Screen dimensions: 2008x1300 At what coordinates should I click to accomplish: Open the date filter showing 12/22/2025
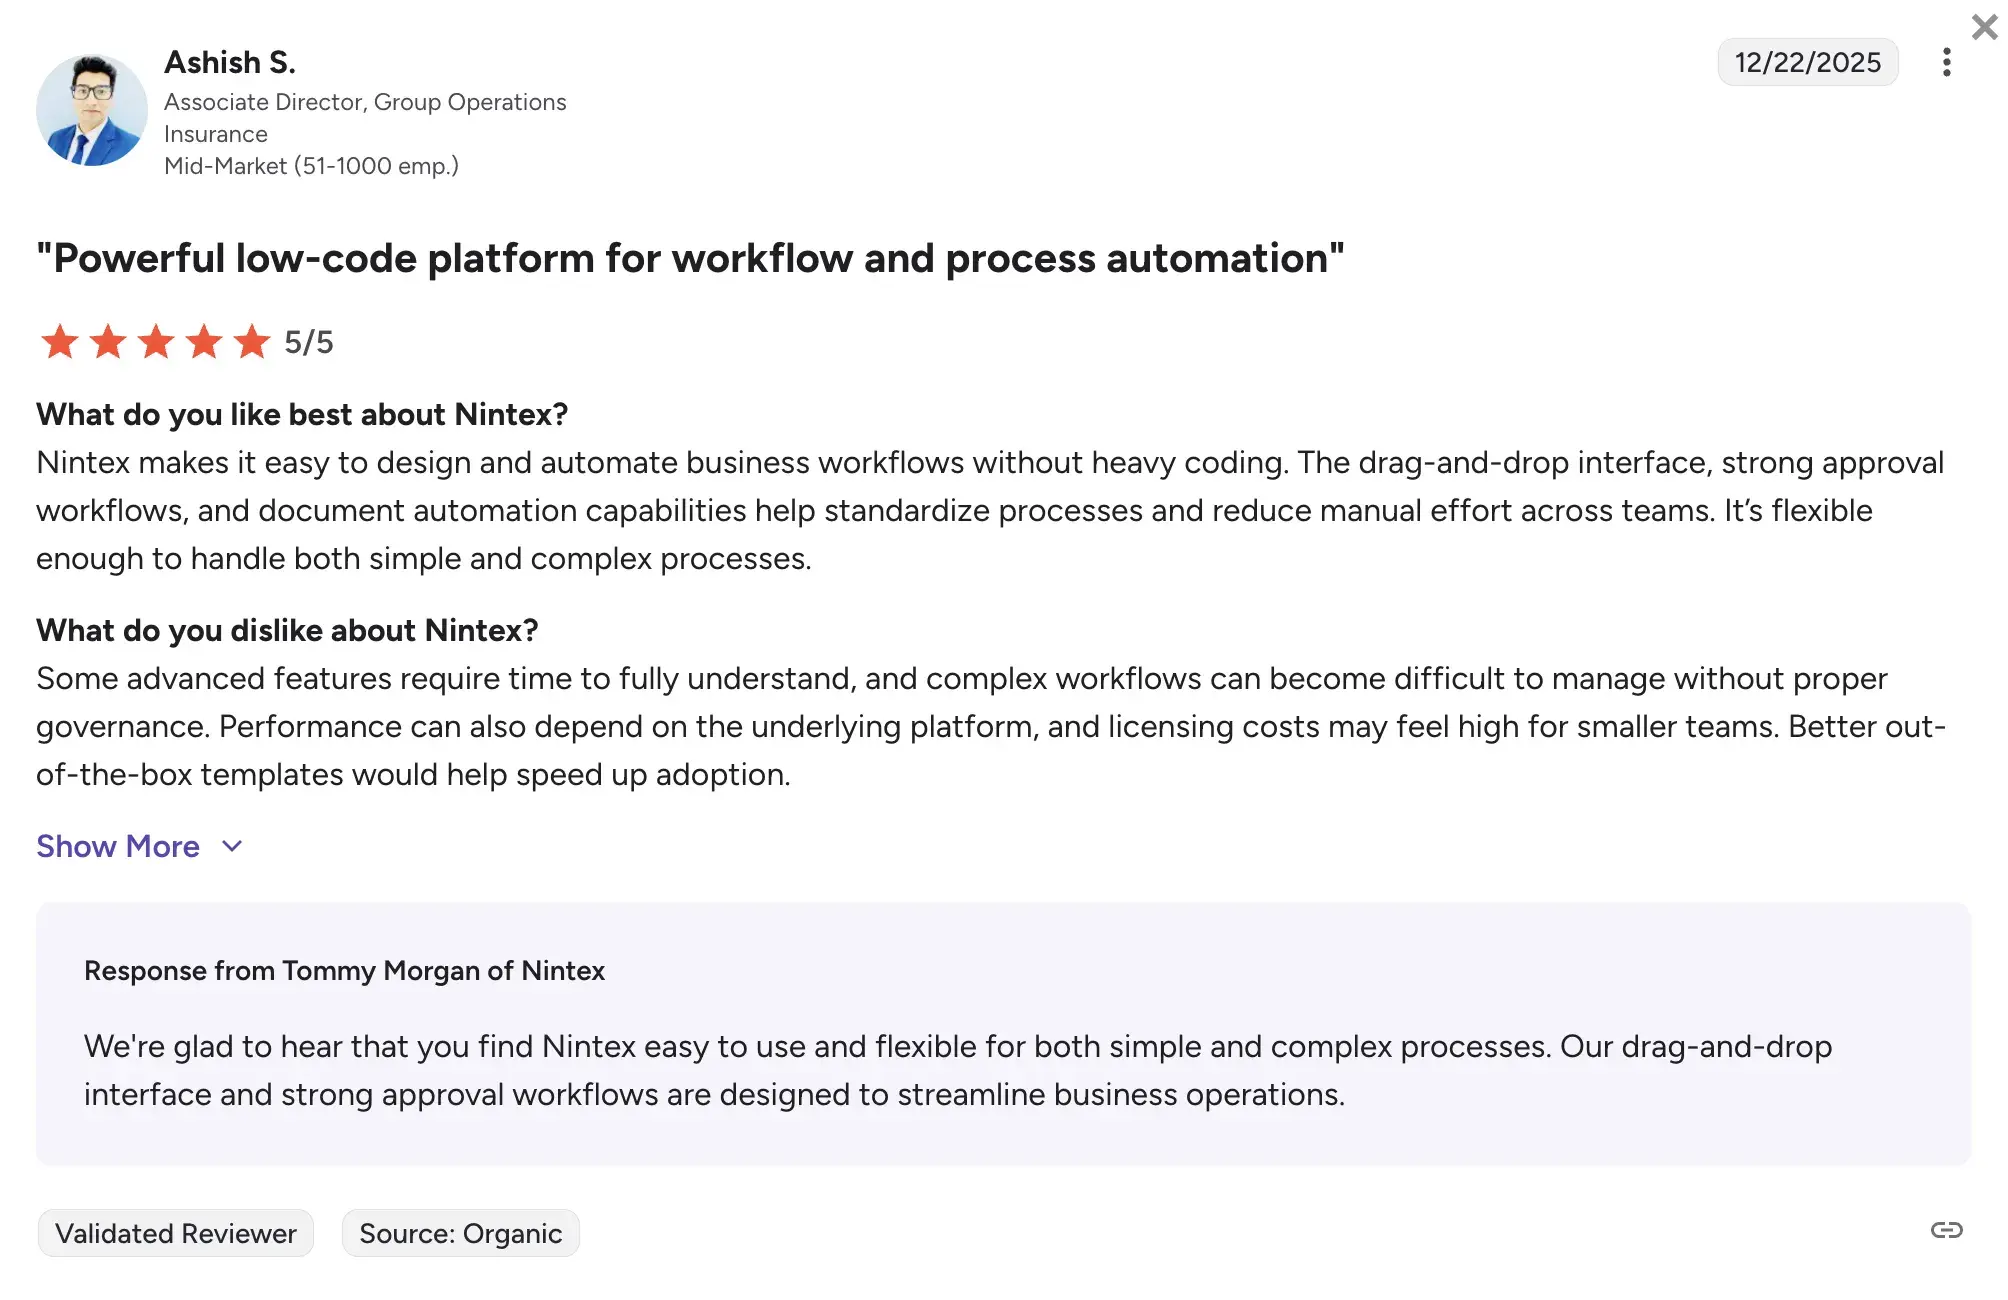[x=1807, y=62]
